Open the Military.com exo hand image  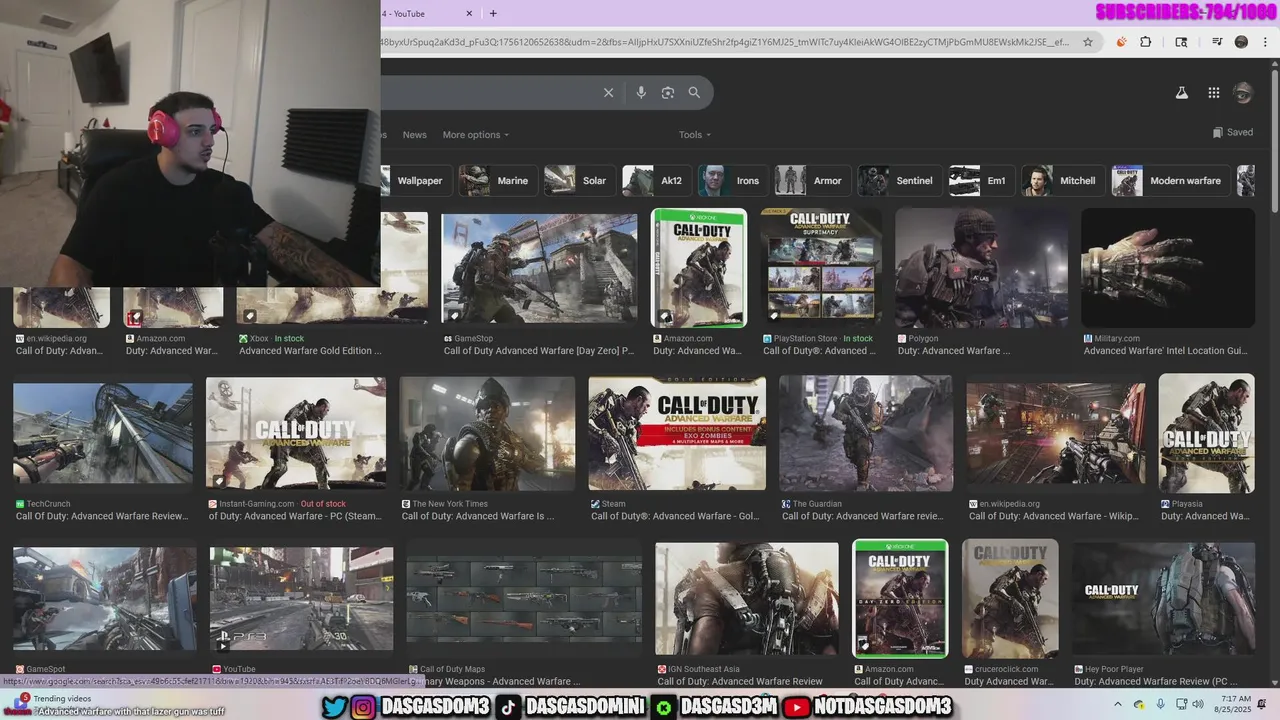(x=1168, y=267)
